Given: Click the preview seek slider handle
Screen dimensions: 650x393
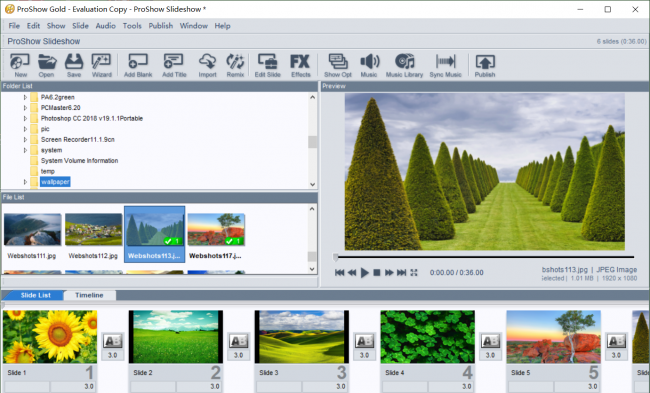Looking at the screenshot, I should click(335, 257).
